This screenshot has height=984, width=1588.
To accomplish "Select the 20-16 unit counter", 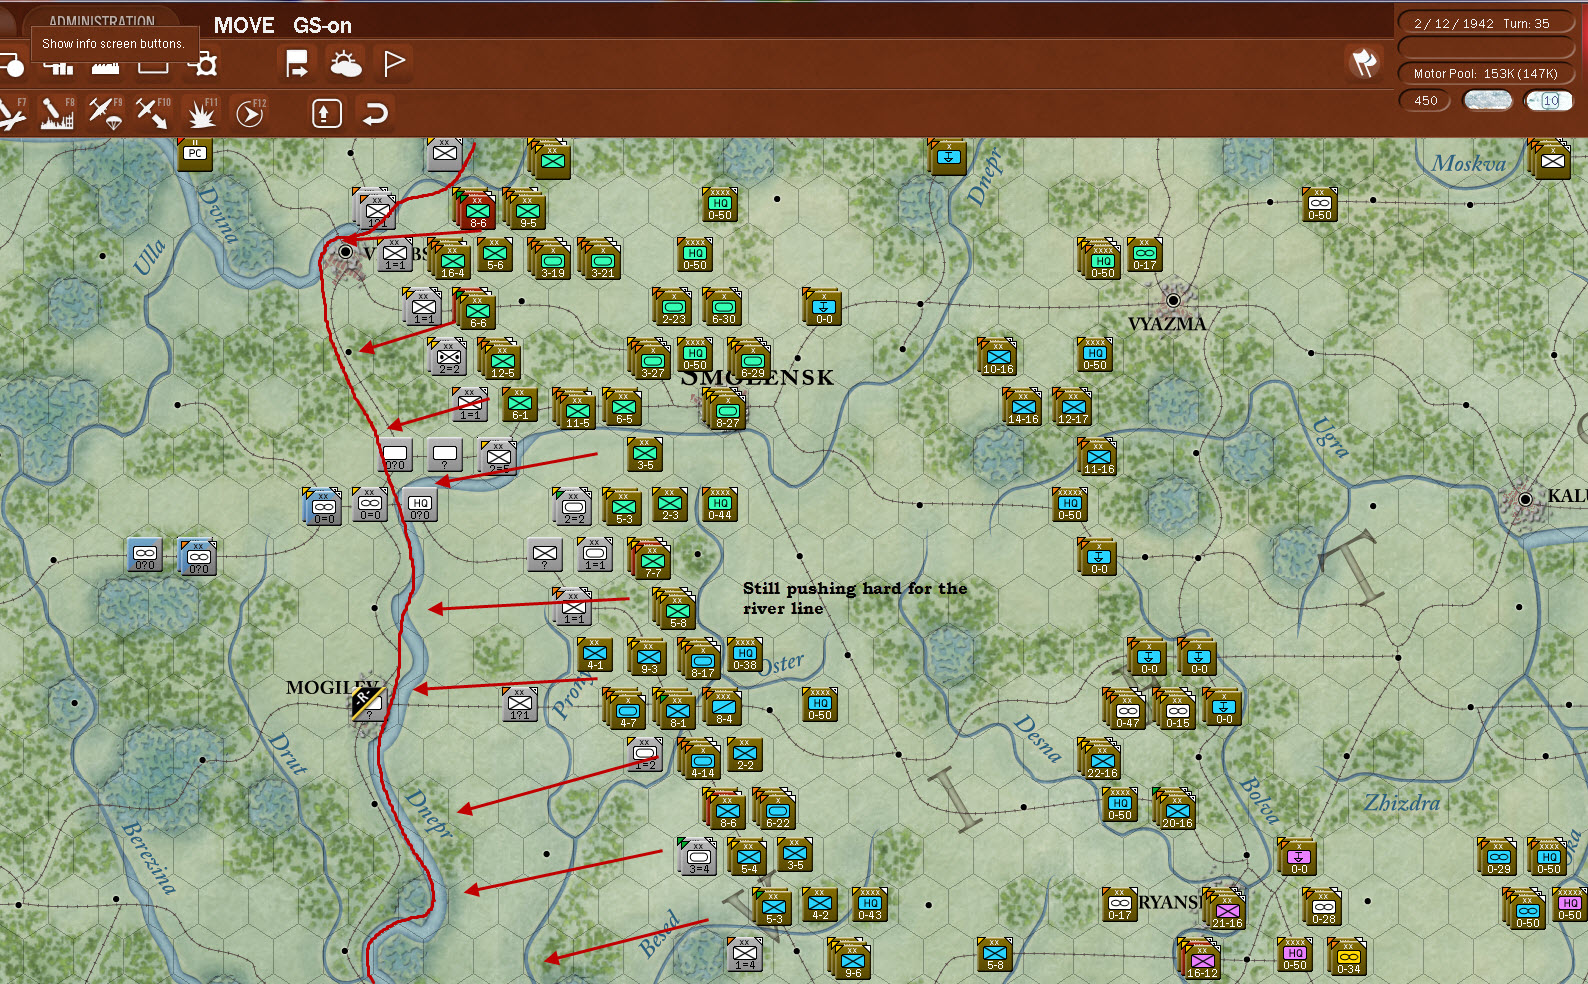I will coord(1177,810).
